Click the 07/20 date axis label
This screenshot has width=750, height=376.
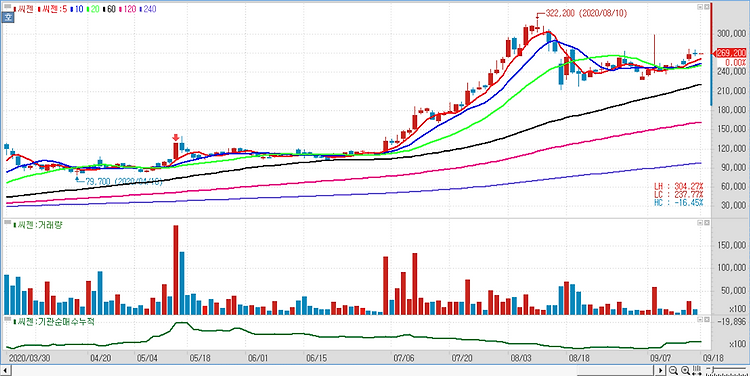point(462,358)
